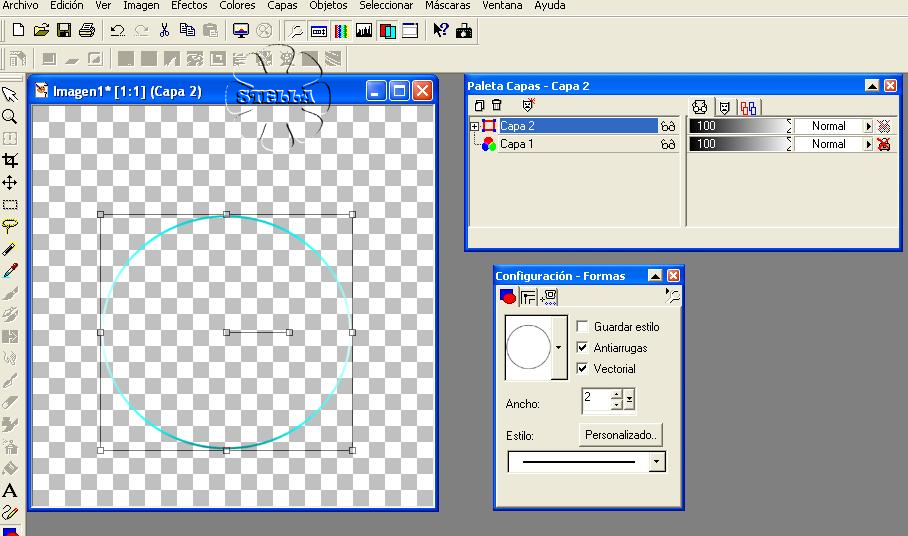Delete layer with trash can icon
The image size is (908, 536).
coord(497,105)
